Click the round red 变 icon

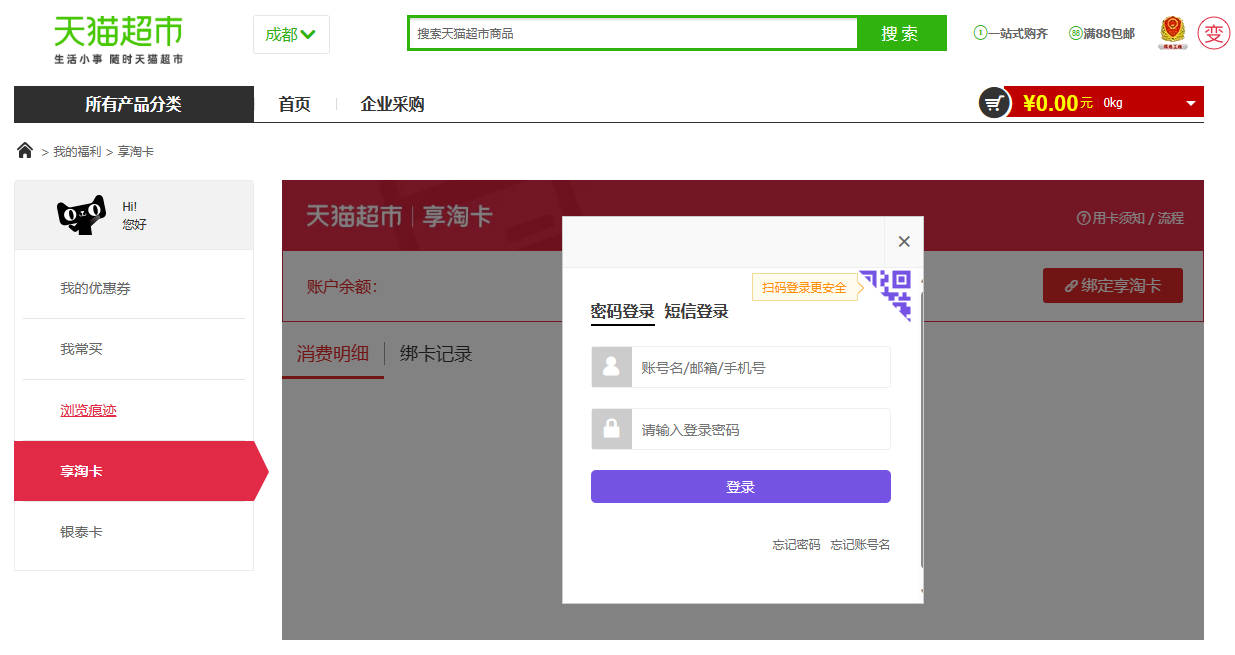click(x=1213, y=33)
